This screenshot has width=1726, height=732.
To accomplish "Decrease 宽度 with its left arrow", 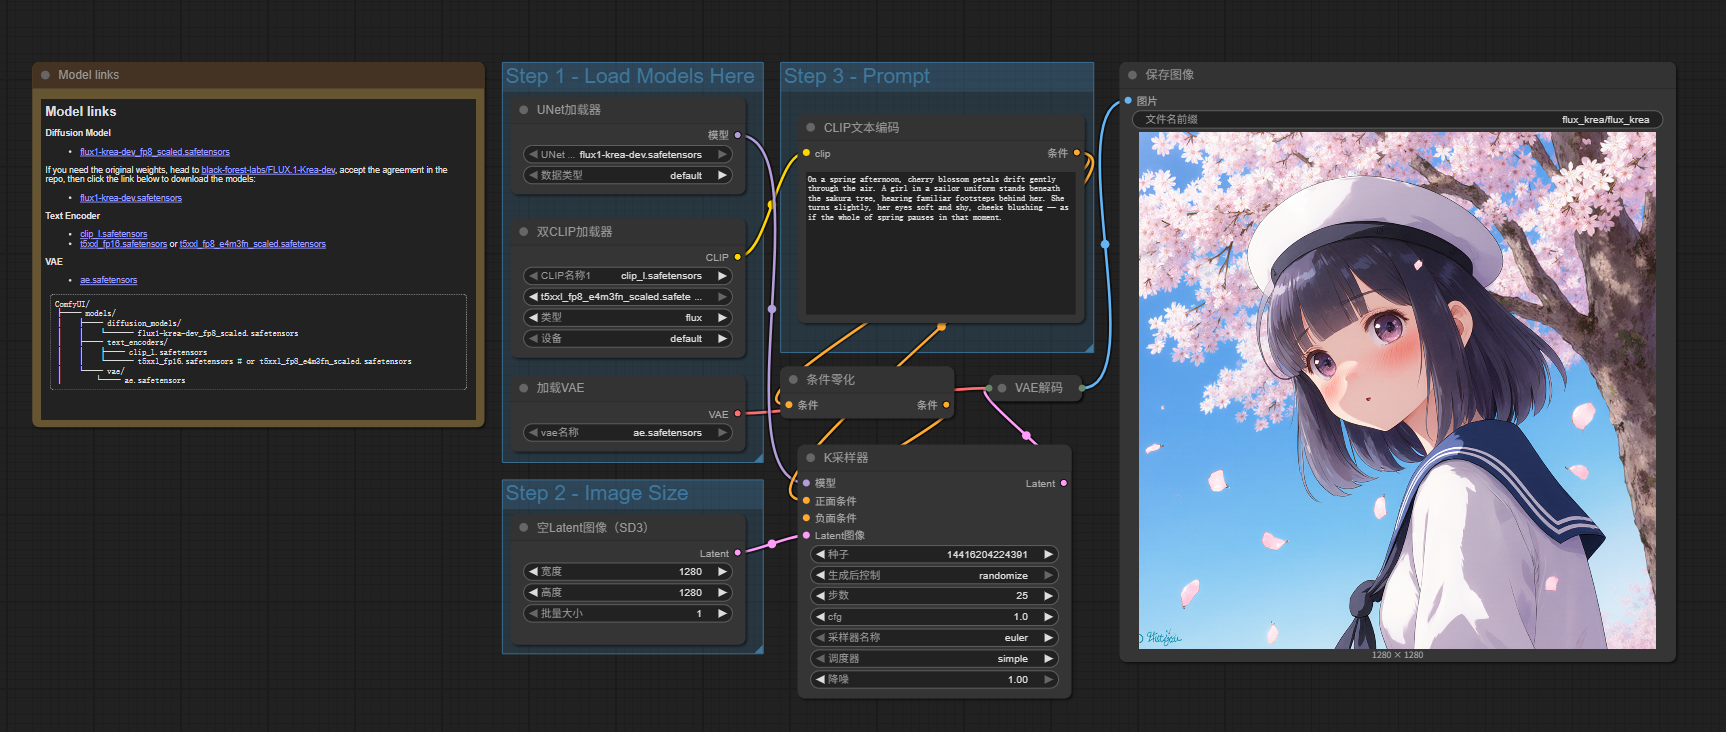I will pyautogui.click(x=533, y=572).
